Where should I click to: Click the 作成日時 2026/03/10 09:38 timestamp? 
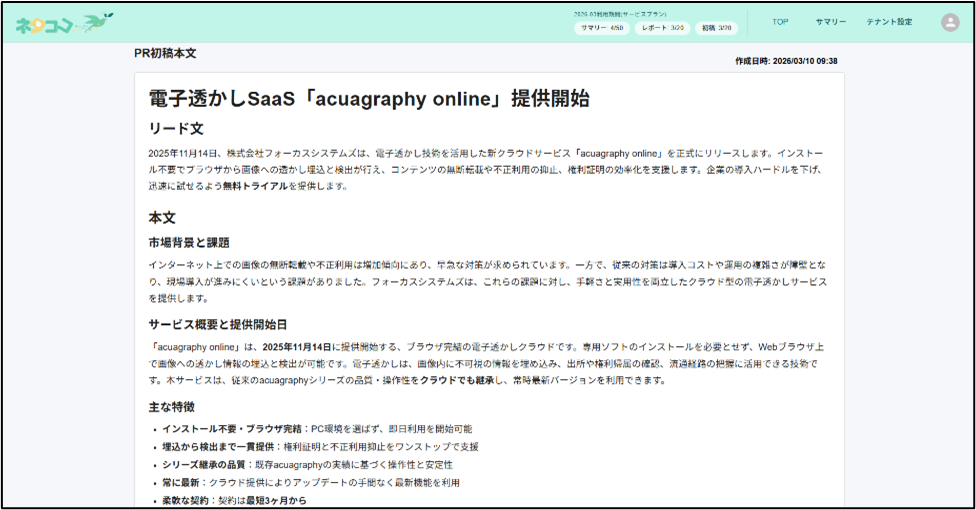(x=786, y=61)
